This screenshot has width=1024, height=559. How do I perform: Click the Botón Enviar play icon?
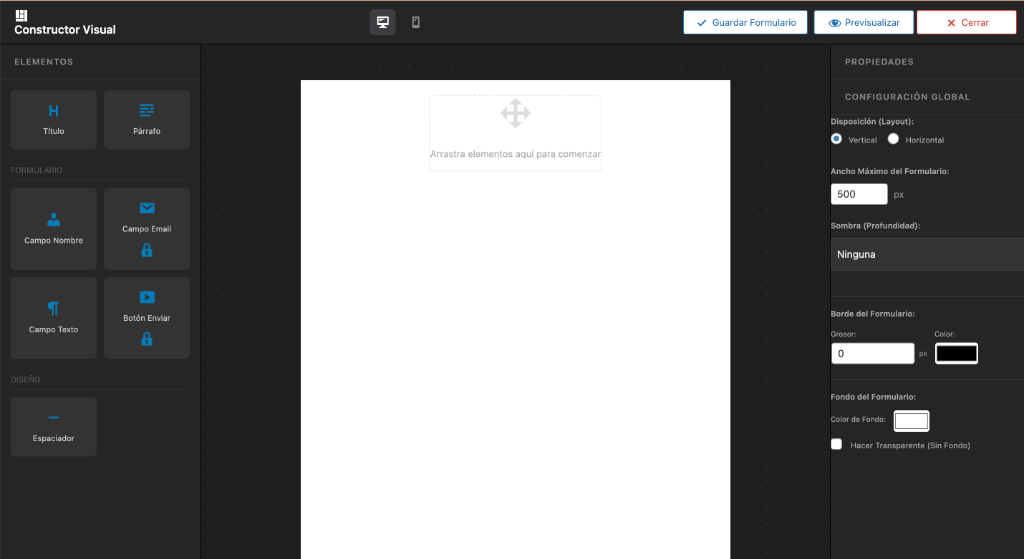(147, 297)
